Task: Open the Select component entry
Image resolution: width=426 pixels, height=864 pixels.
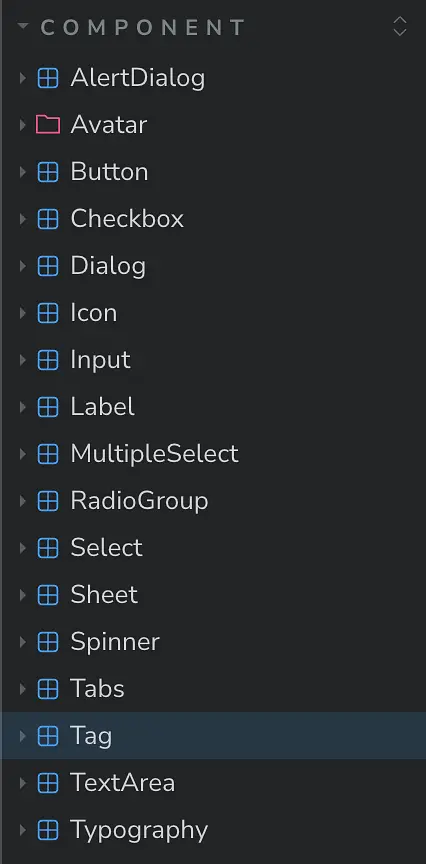Action: pos(106,548)
